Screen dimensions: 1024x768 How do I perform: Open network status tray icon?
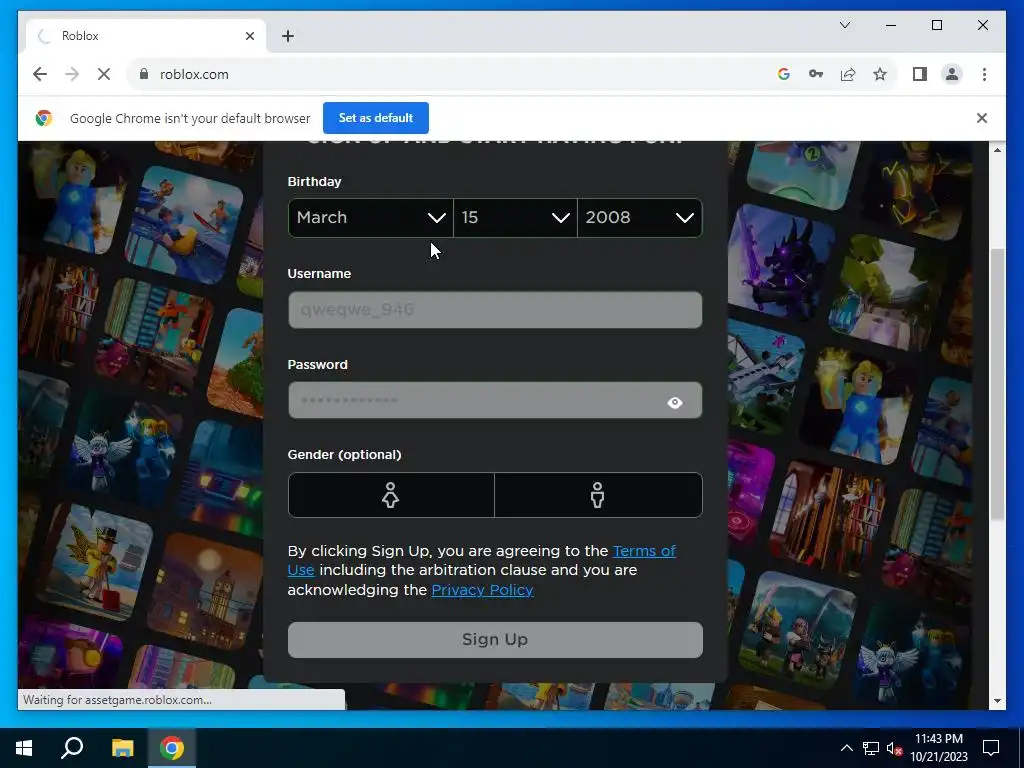(871, 748)
